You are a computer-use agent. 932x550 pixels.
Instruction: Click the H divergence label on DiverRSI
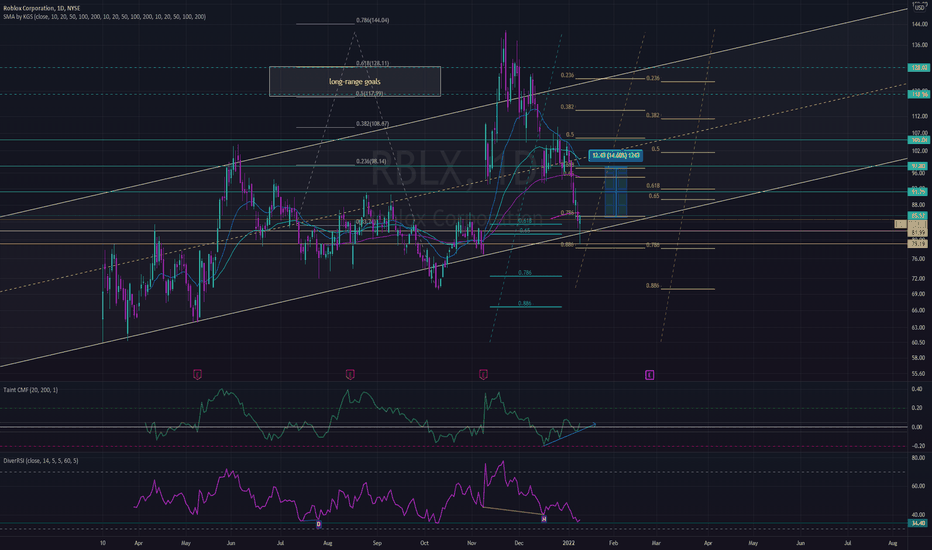(544, 519)
